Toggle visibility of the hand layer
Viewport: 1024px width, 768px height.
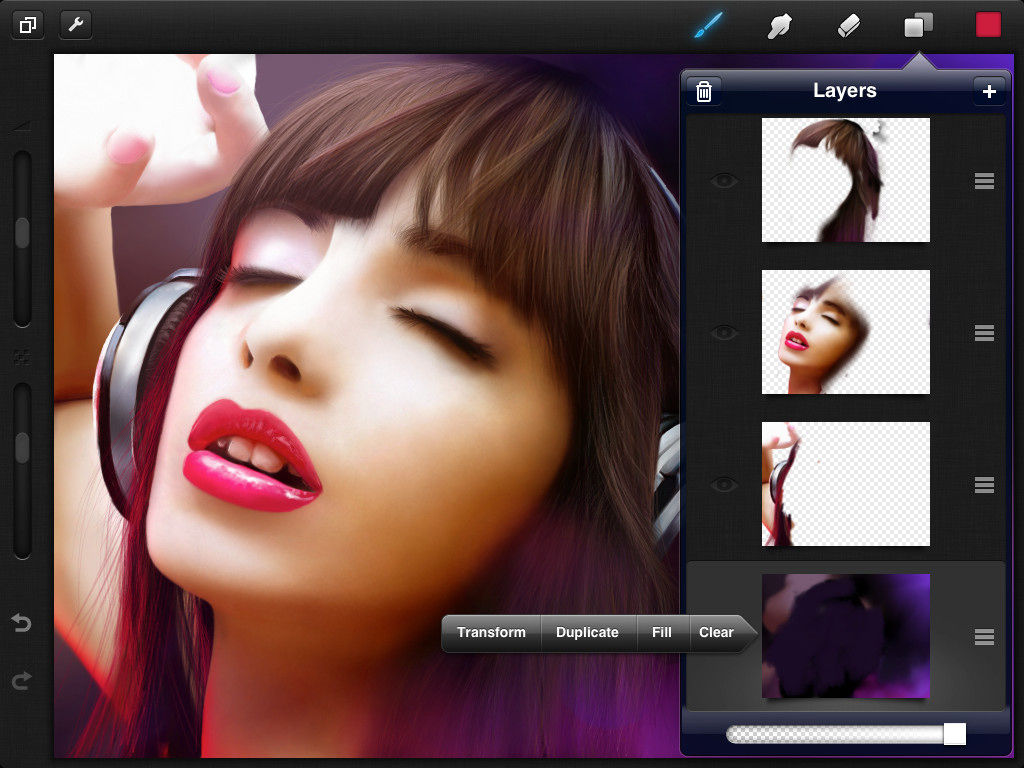(724, 485)
